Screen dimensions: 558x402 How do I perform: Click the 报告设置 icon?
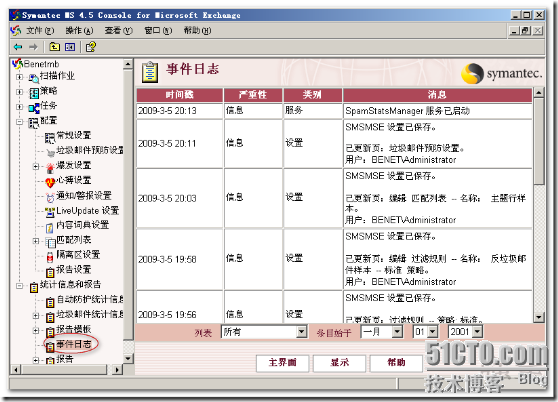[50, 272]
